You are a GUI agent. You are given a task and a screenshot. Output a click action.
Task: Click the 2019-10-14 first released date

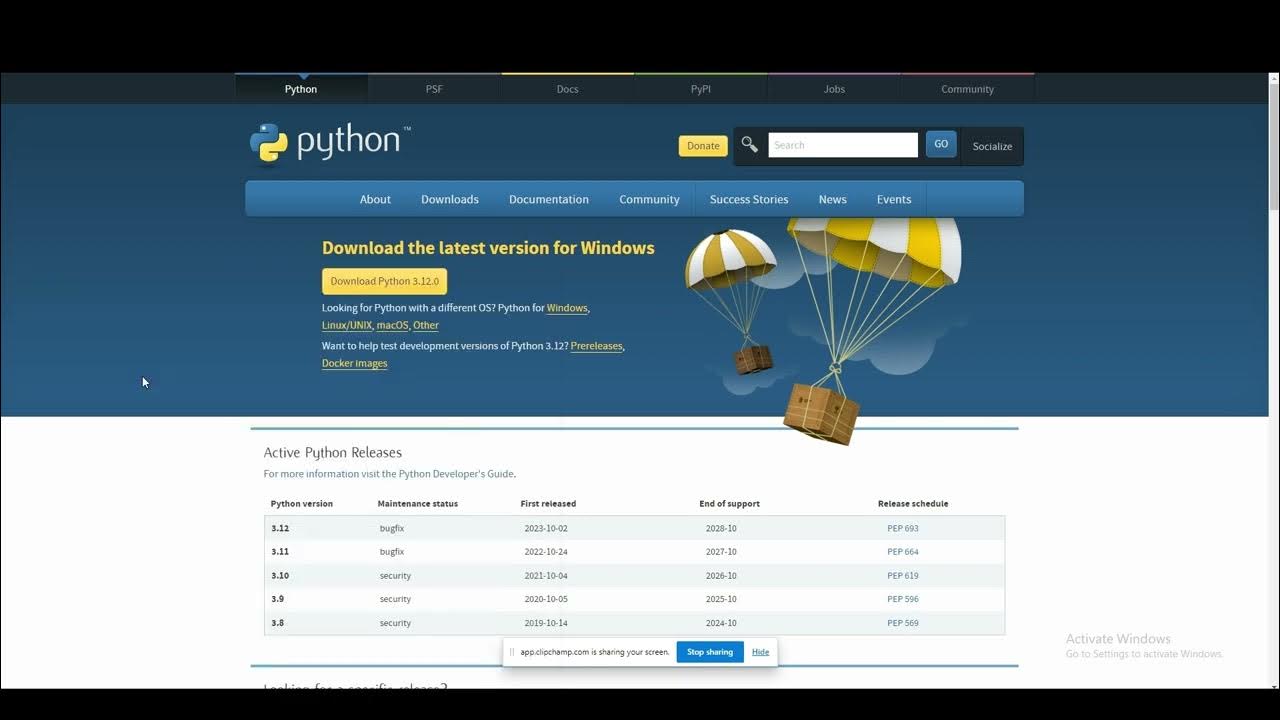tap(546, 623)
